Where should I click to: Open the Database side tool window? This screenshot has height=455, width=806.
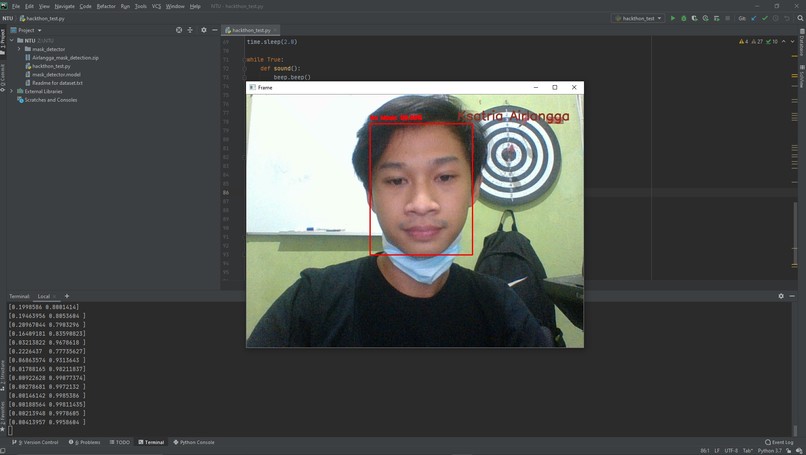tap(801, 43)
